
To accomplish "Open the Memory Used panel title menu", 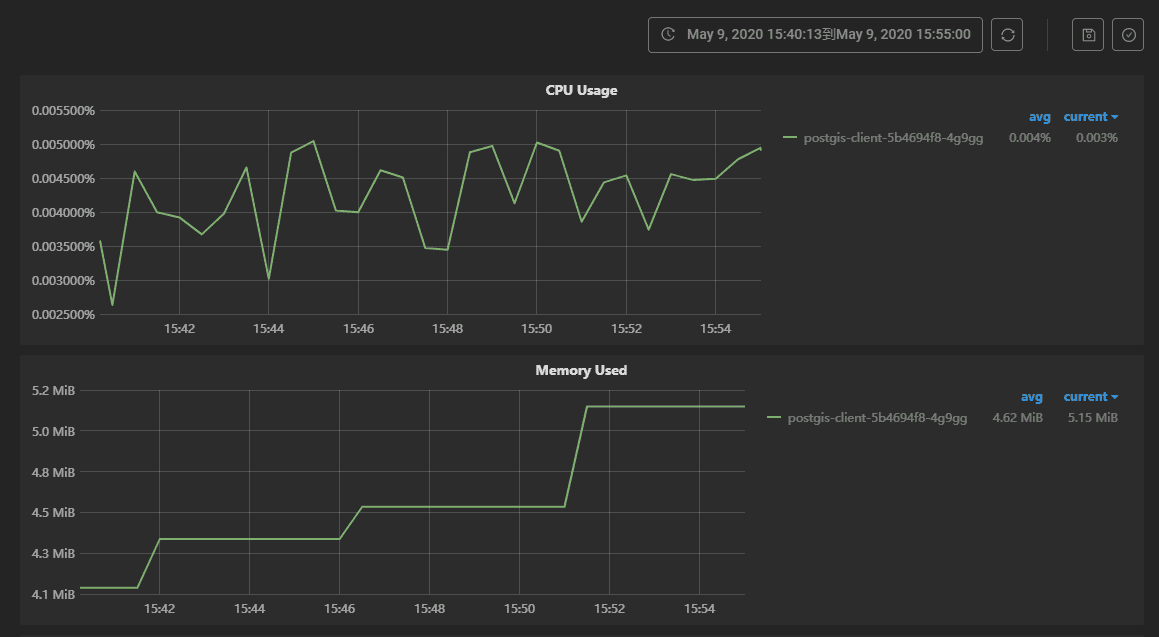I will point(581,370).
